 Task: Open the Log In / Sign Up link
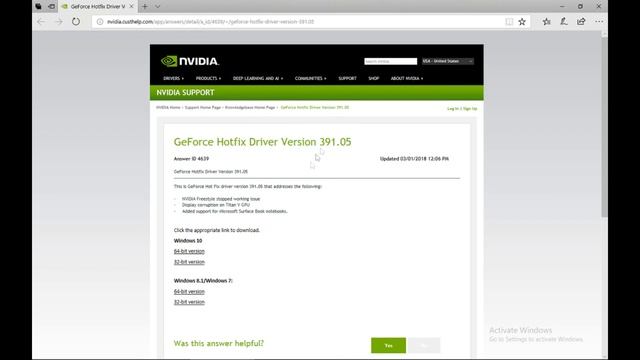(462, 109)
